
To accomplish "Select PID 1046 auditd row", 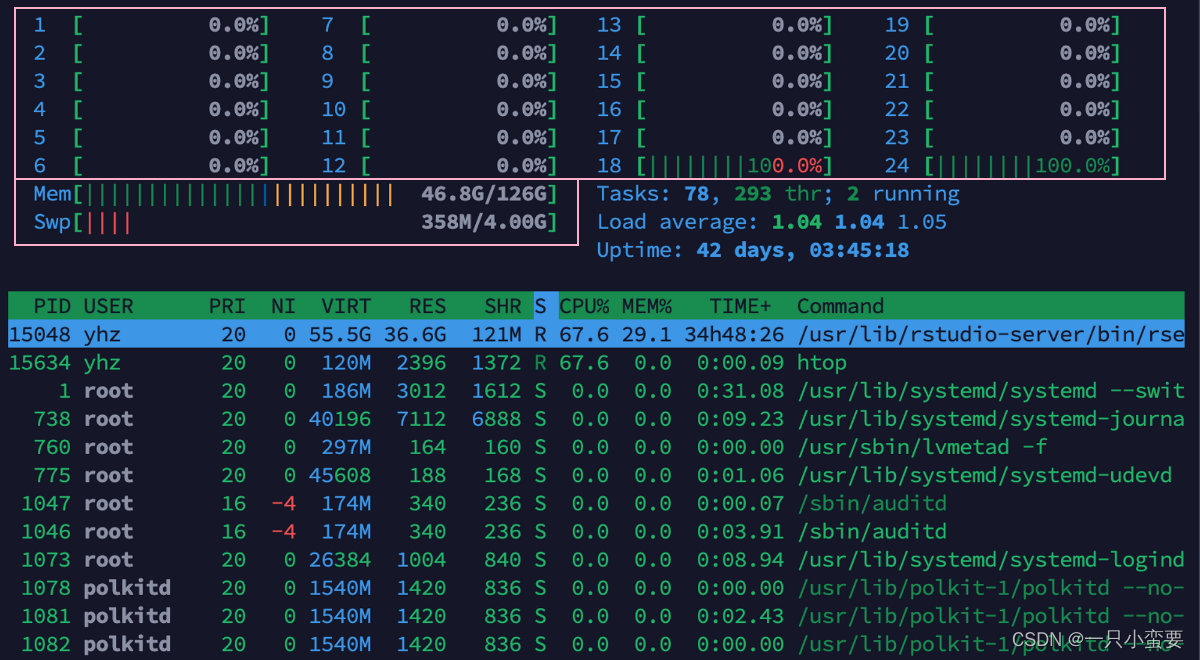I will pyautogui.click(x=596, y=531).
